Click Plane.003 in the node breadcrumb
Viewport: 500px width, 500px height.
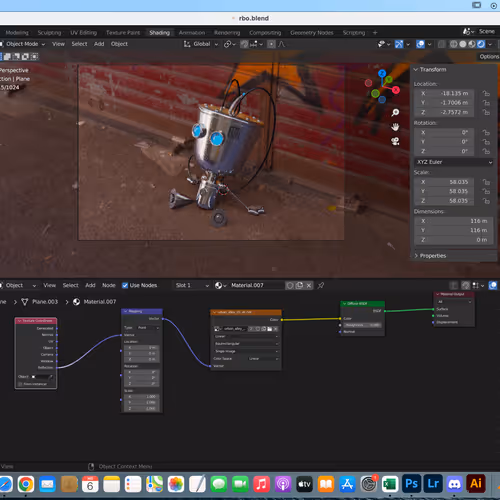click(x=45, y=302)
